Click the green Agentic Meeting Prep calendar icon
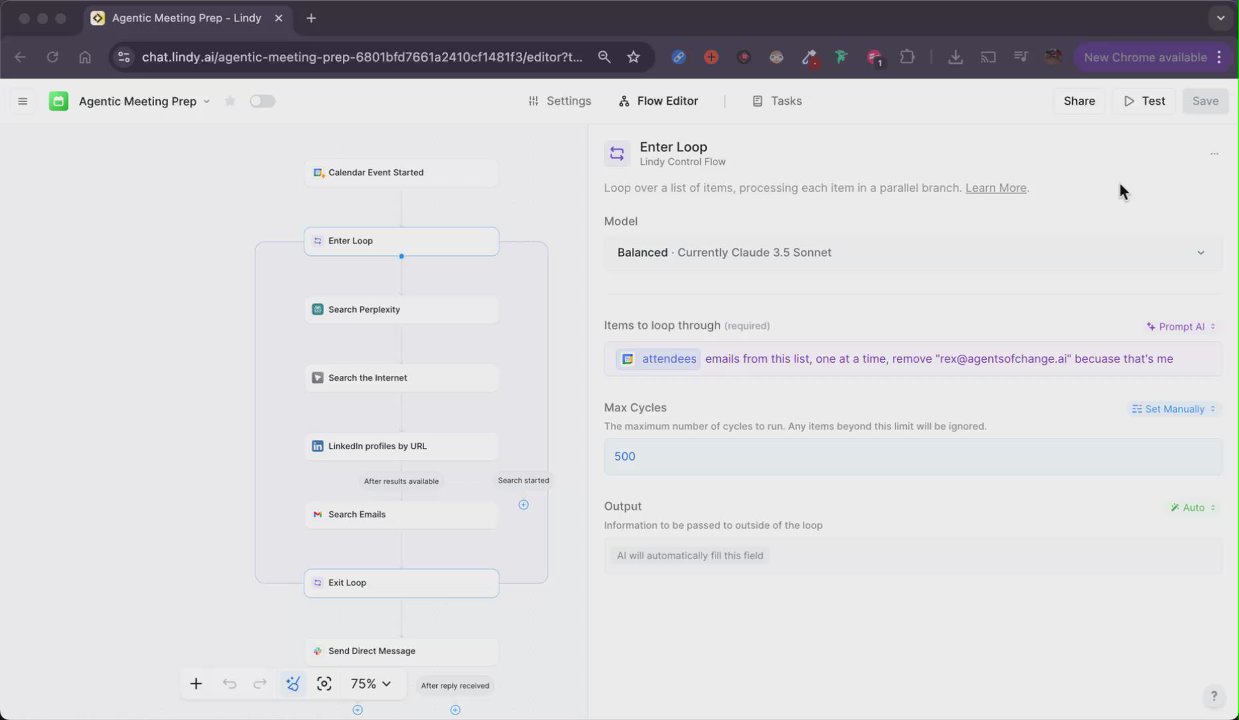The width and height of the screenshot is (1239, 720). pyautogui.click(x=59, y=101)
